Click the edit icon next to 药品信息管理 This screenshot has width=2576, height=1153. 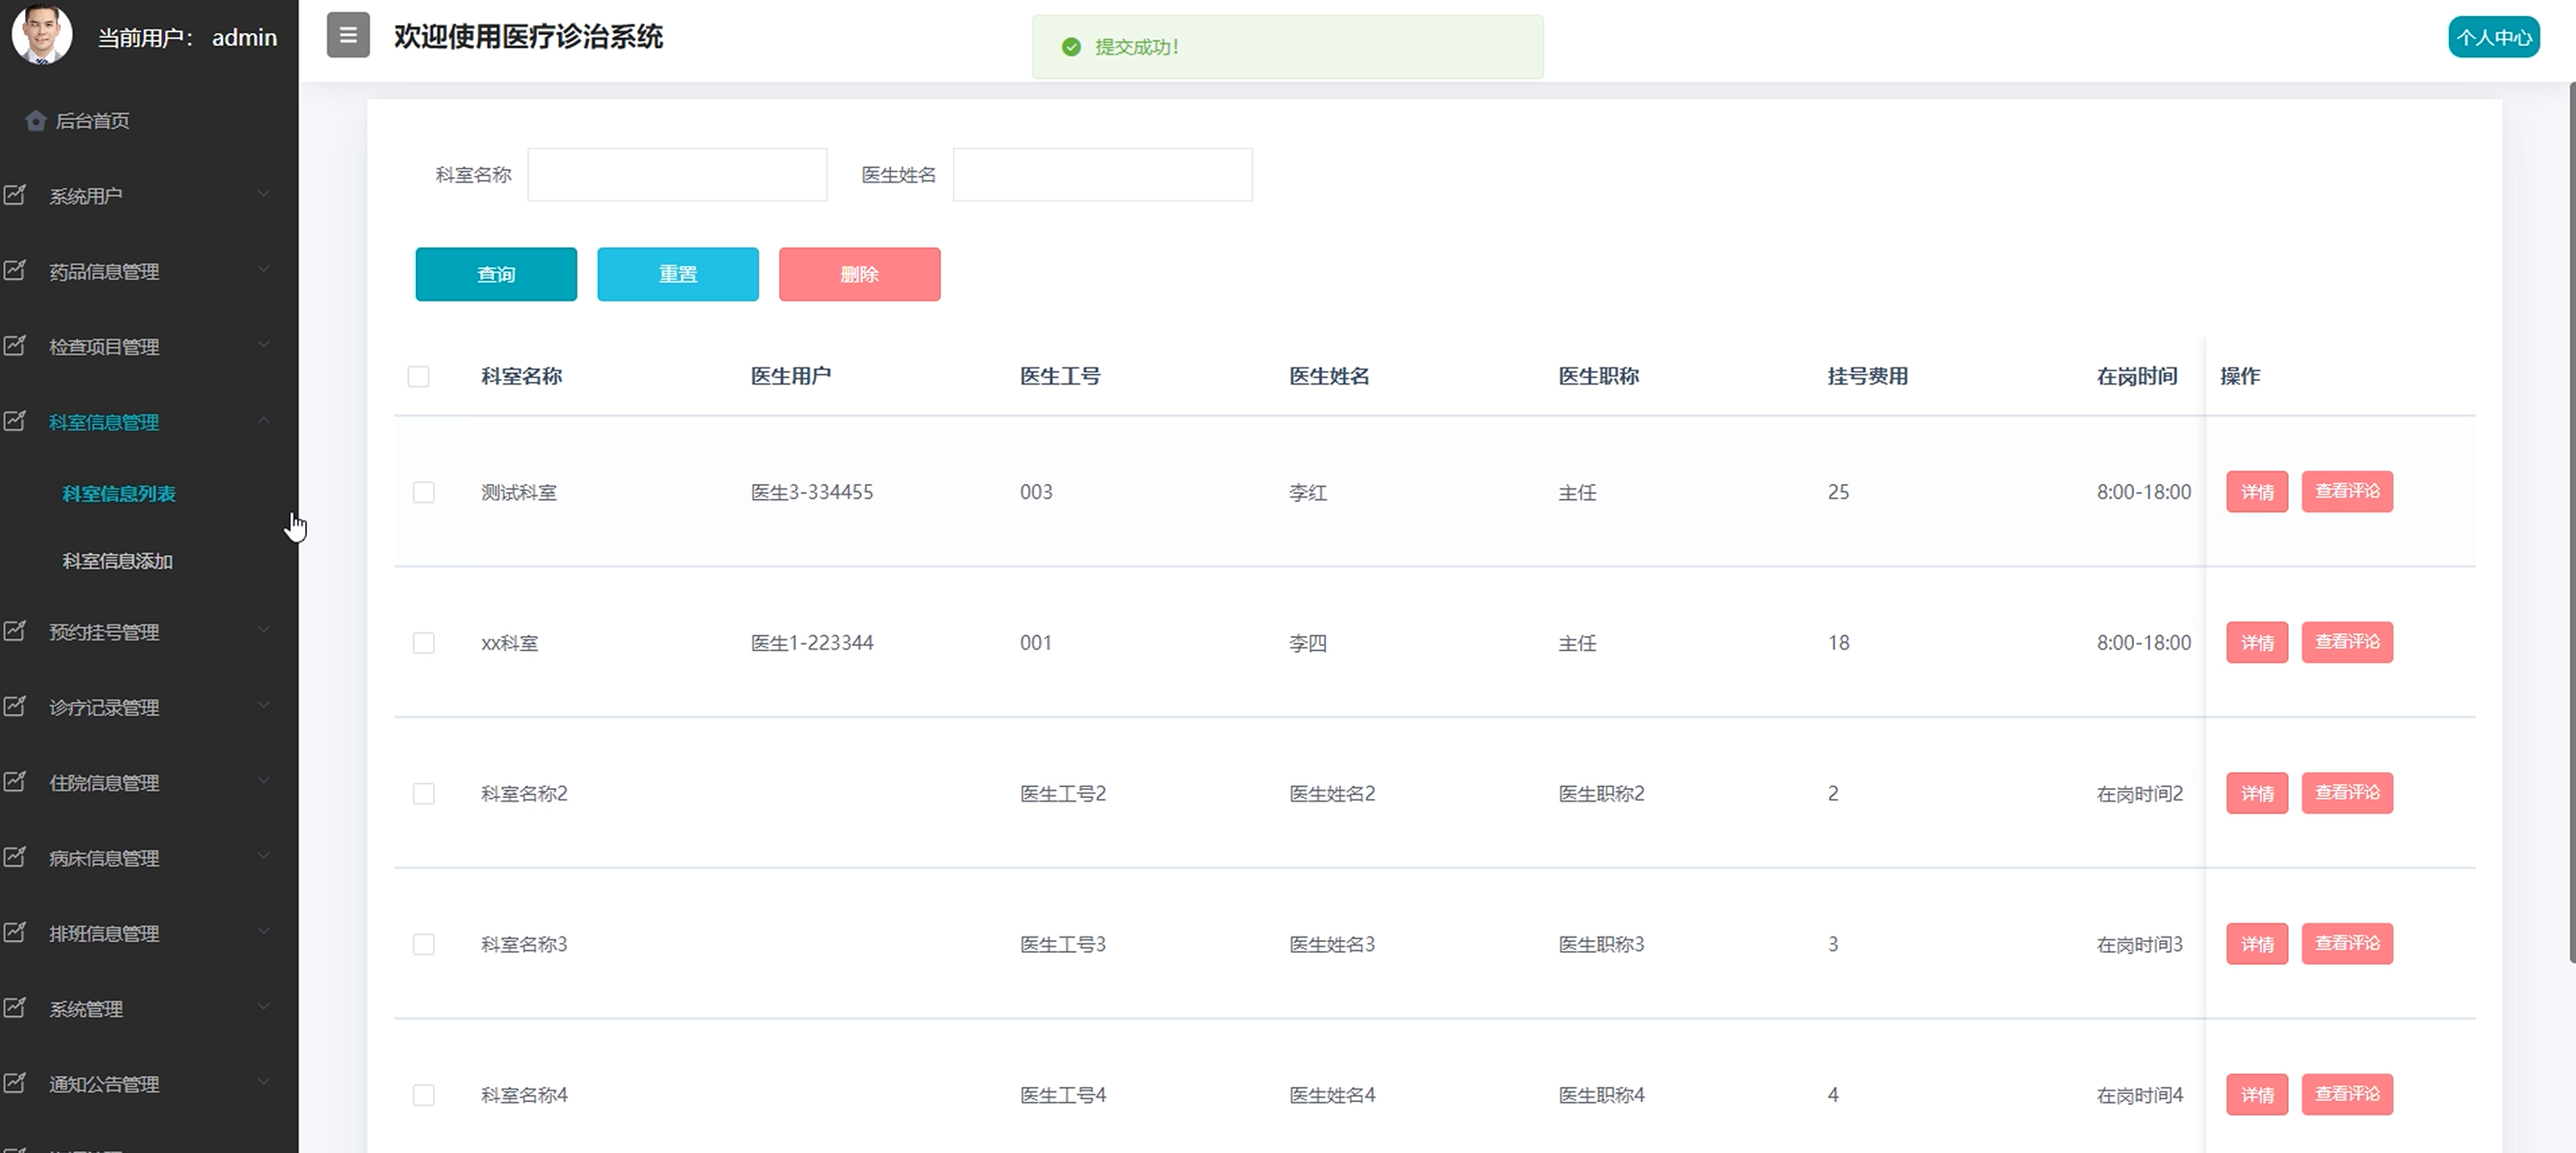coord(15,270)
